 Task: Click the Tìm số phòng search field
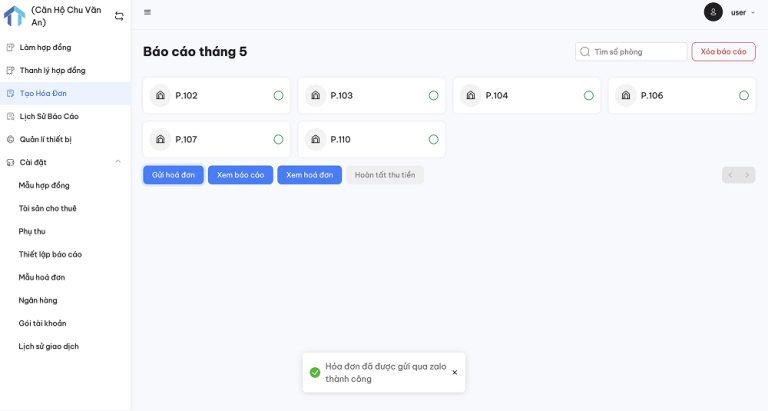click(x=637, y=51)
